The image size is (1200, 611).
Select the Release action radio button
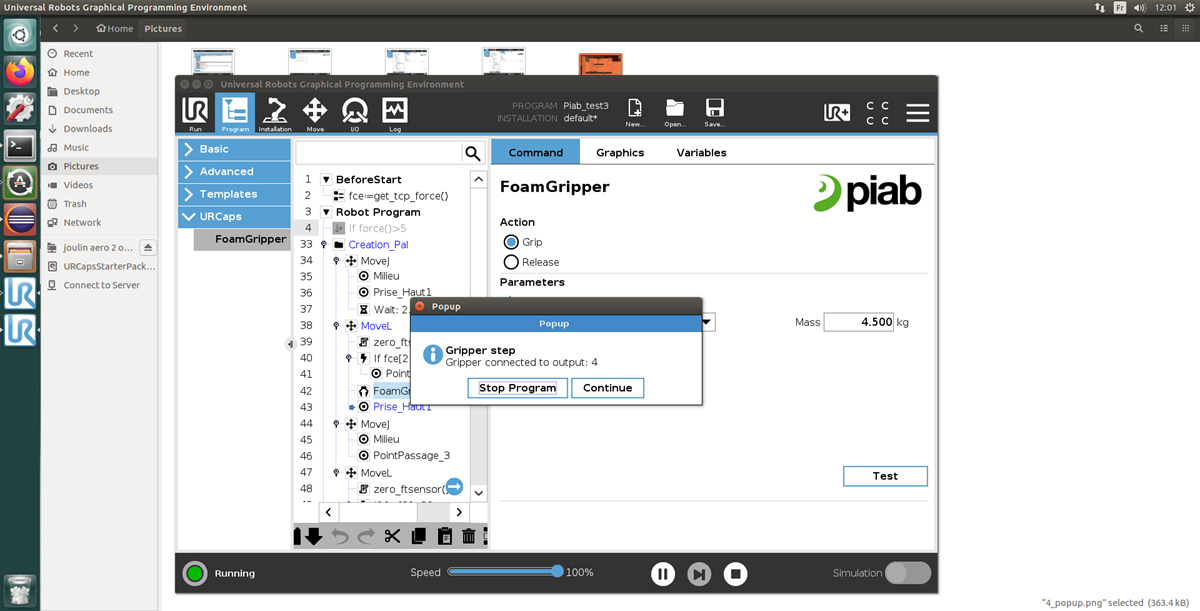tap(511, 262)
